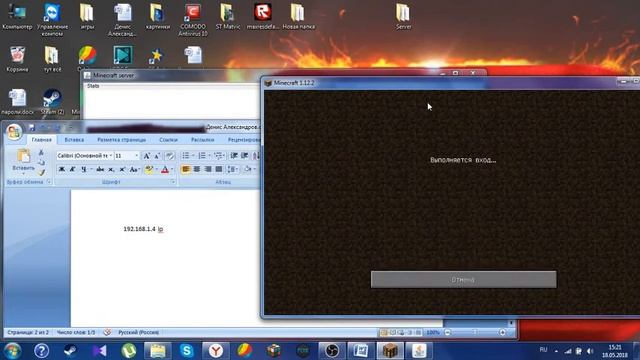This screenshot has width=640, height=360.
Task: Toggle Strikethrough formatting in Word
Action: (100, 169)
